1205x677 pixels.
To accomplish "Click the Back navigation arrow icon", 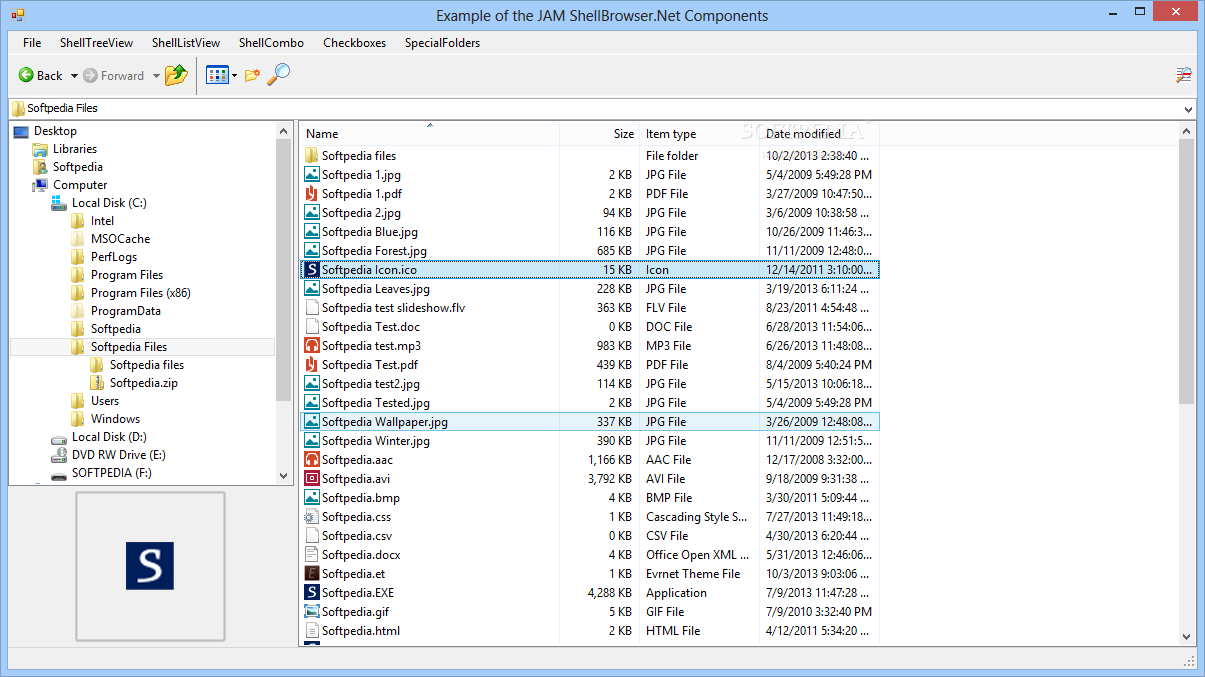I will tap(26, 75).
